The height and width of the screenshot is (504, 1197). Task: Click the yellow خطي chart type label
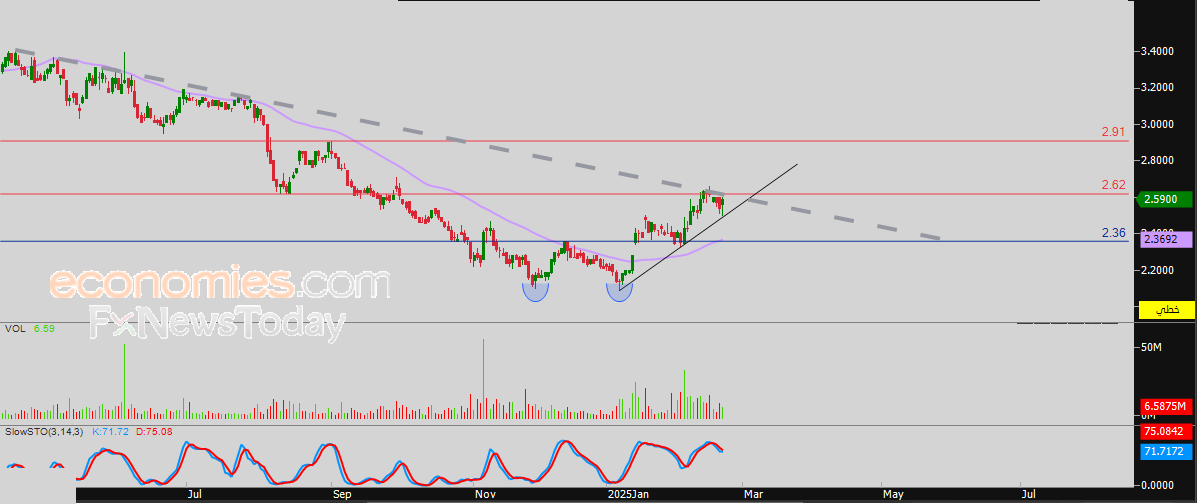(x=1167, y=310)
